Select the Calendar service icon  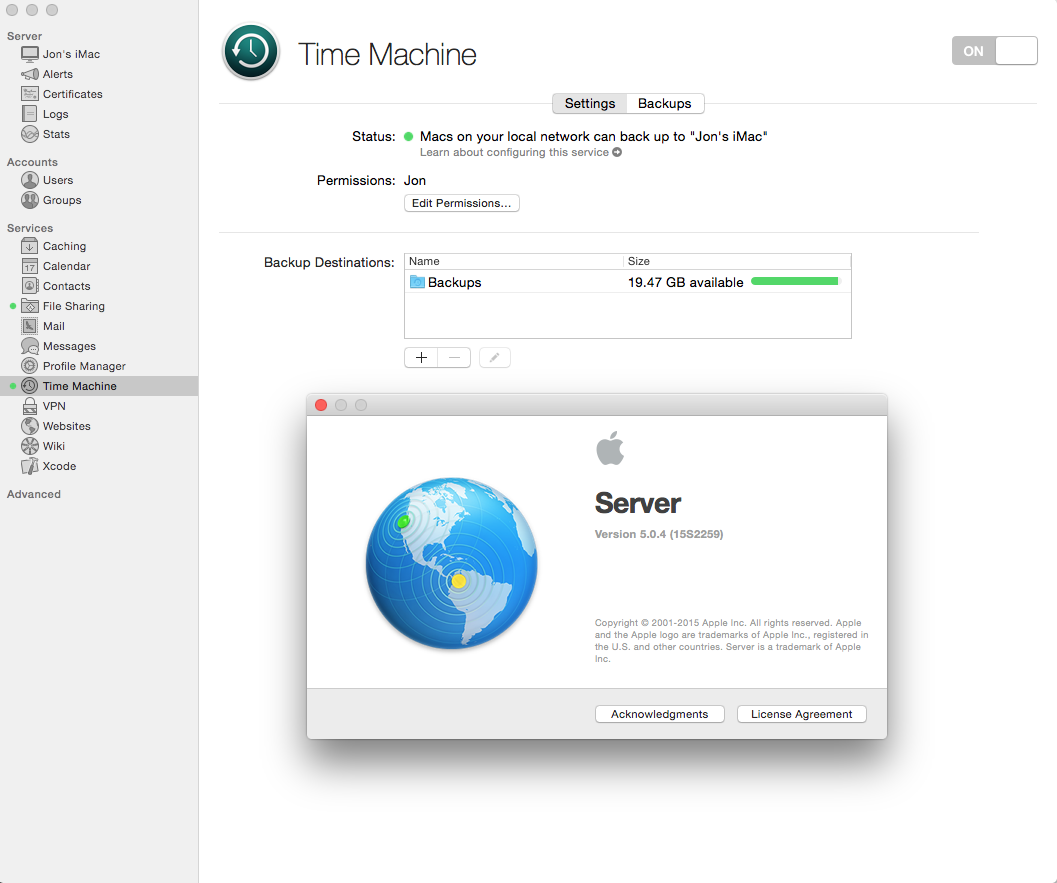pos(30,266)
